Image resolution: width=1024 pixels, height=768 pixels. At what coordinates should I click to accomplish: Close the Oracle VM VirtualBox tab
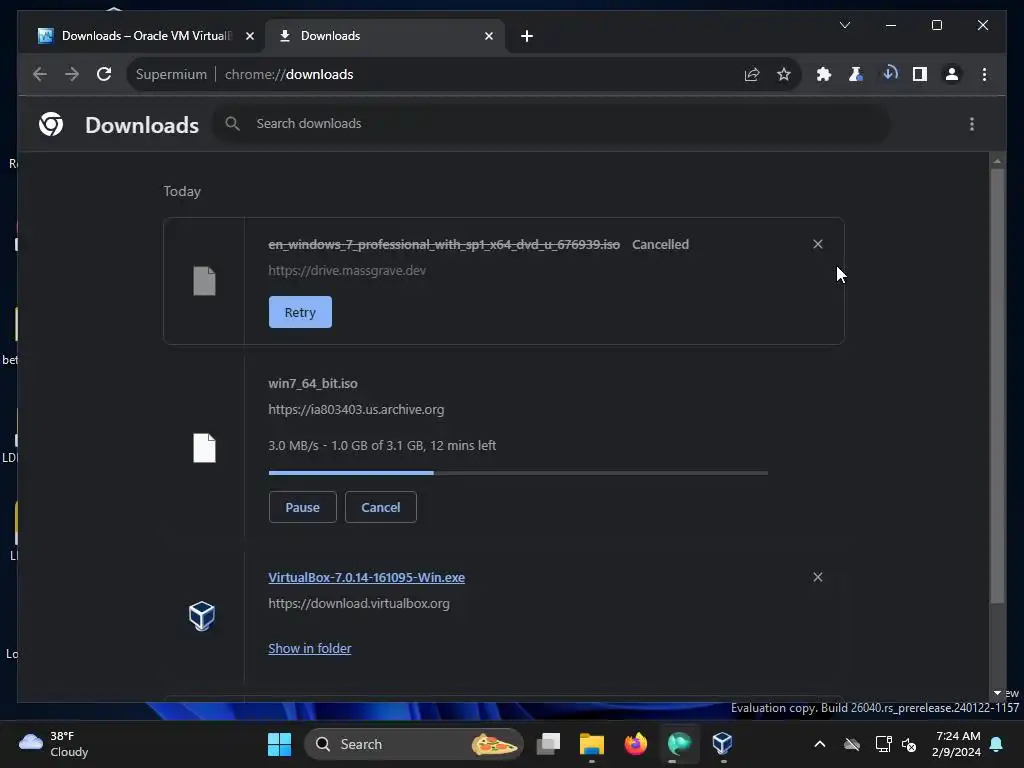[x=249, y=36]
